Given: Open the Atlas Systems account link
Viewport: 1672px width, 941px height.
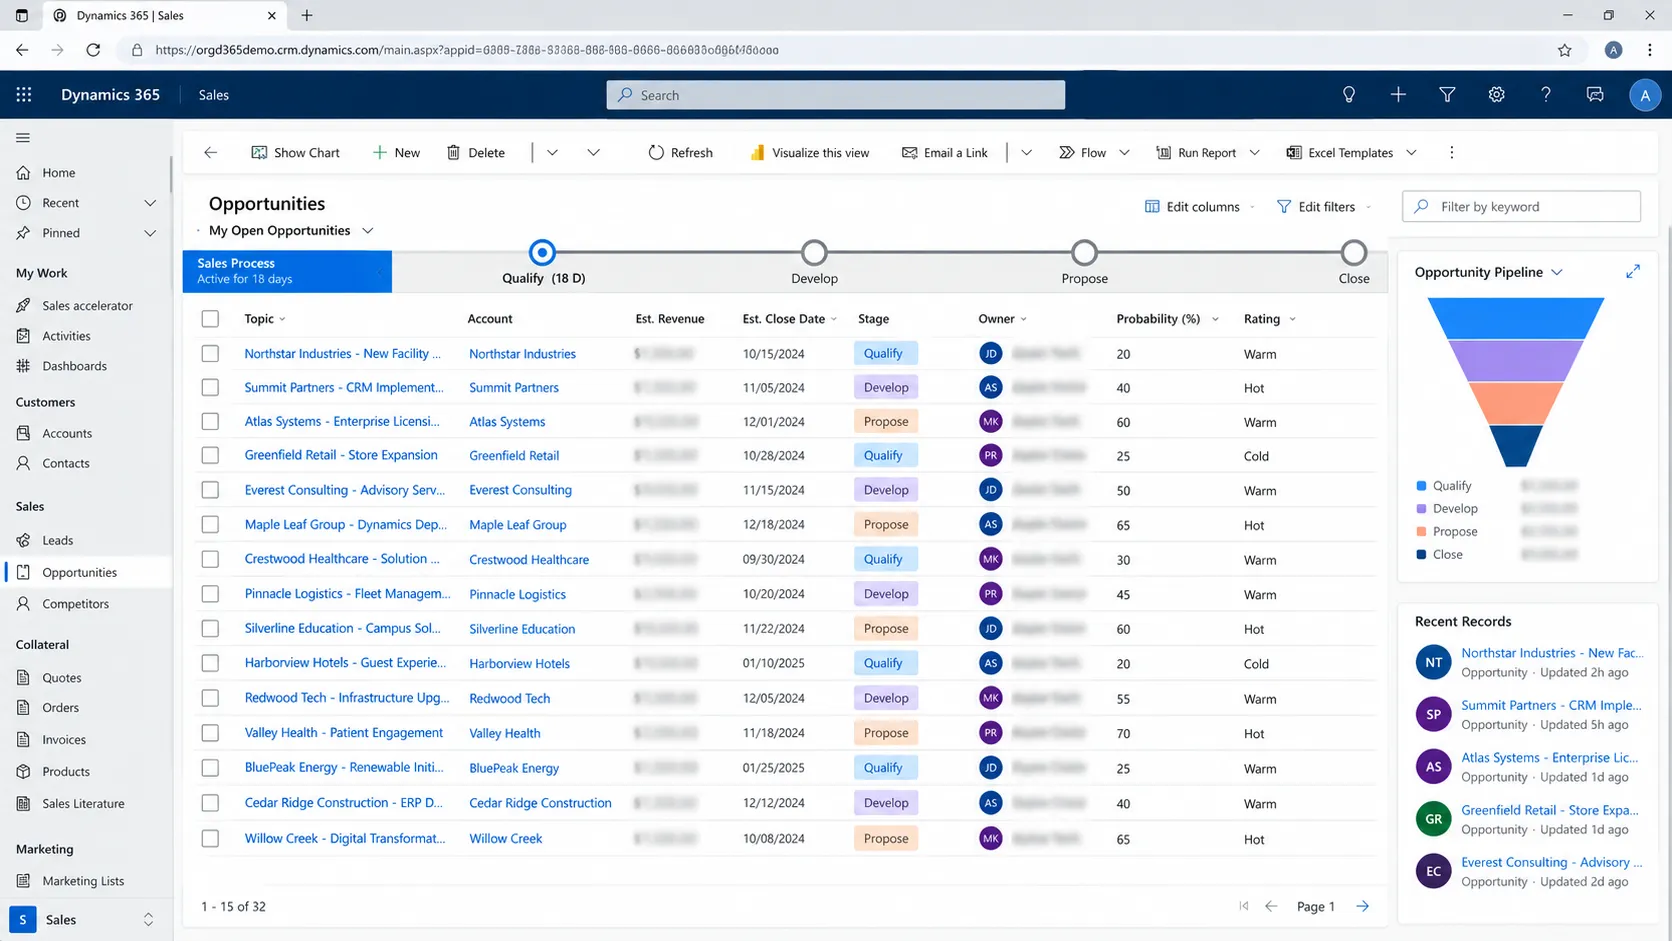Looking at the screenshot, I should pos(507,422).
